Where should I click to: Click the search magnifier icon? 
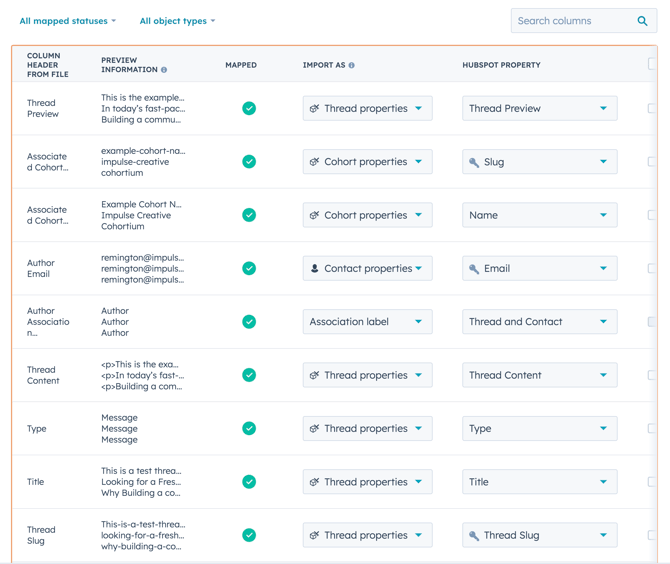pyautogui.click(x=642, y=21)
